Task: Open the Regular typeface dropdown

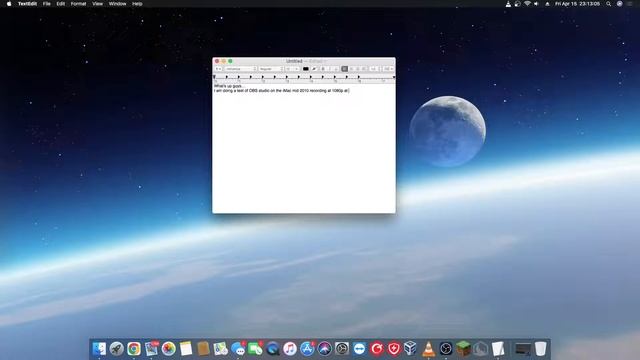Action: [x=271, y=69]
